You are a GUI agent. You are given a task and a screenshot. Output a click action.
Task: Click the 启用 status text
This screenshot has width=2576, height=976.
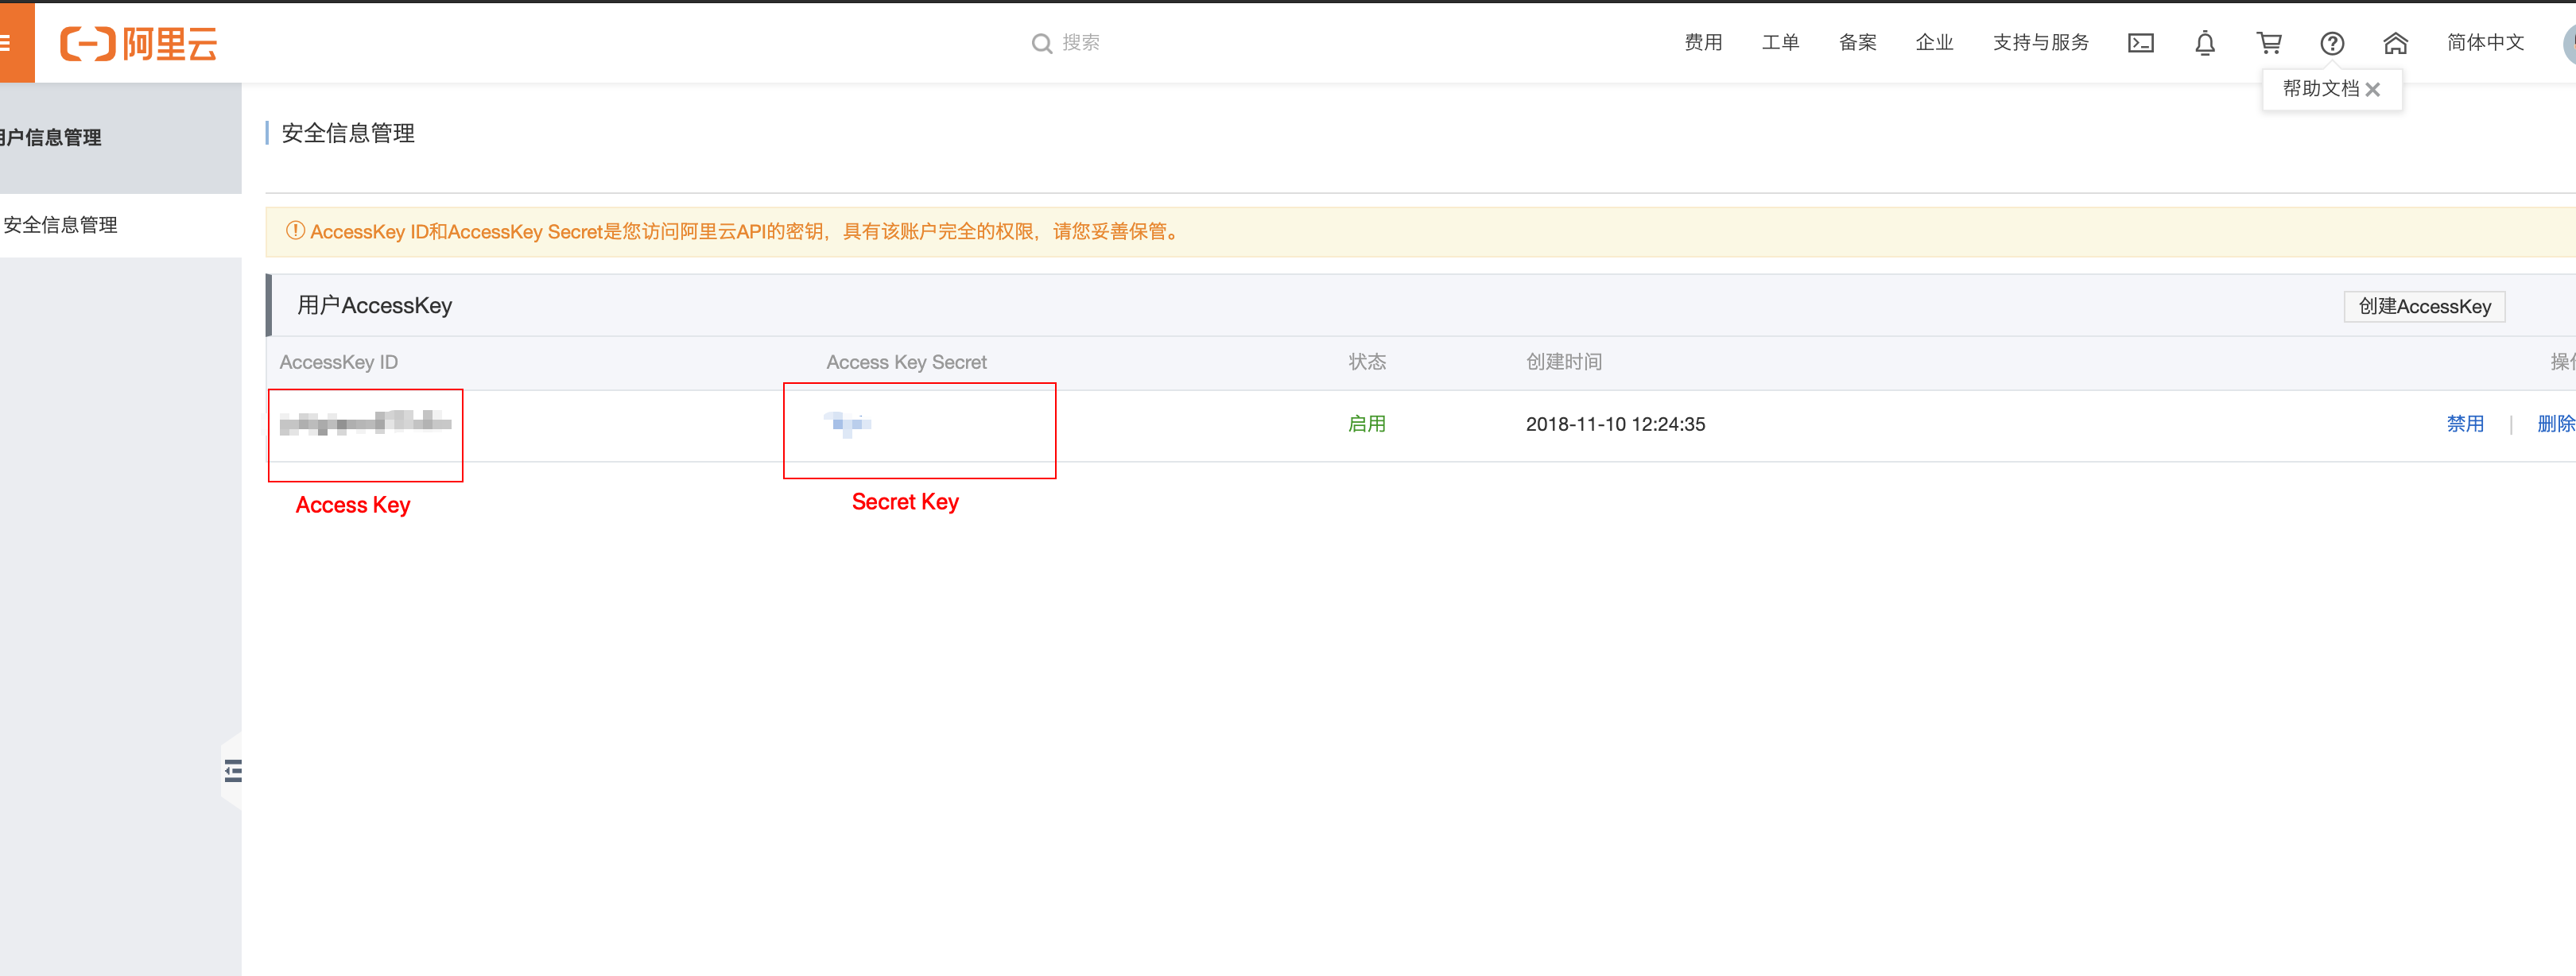tap(1366, 423)
